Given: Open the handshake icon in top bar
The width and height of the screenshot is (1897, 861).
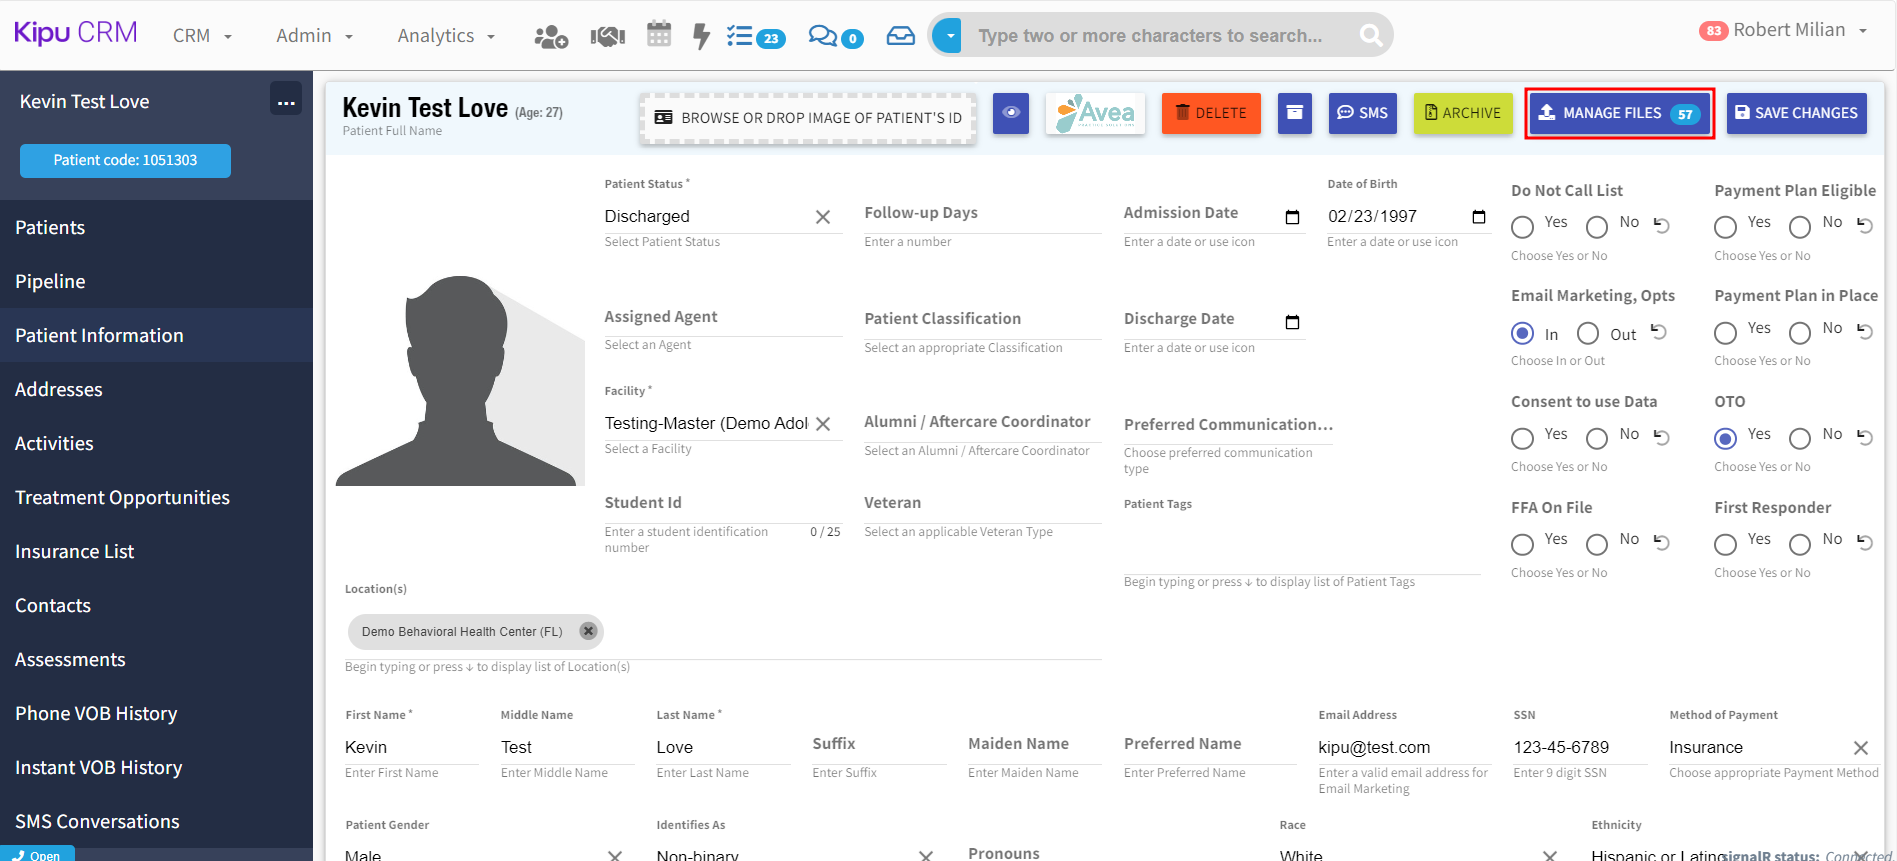Looking at the screenshot, I should (607, 37).
